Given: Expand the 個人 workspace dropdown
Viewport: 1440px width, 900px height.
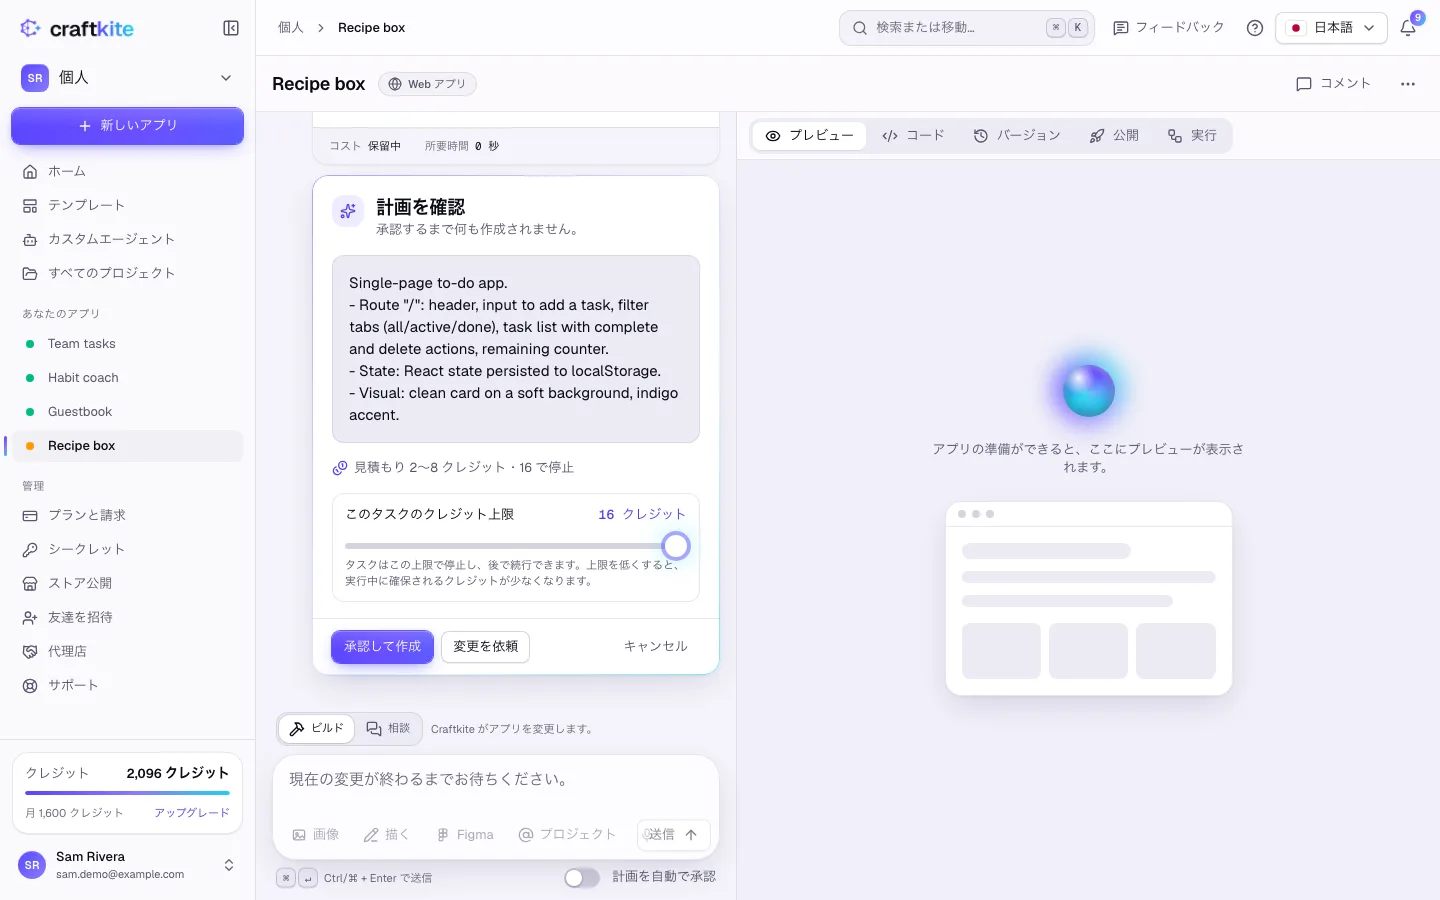Looking at the screenshot, I should (127, 78).
